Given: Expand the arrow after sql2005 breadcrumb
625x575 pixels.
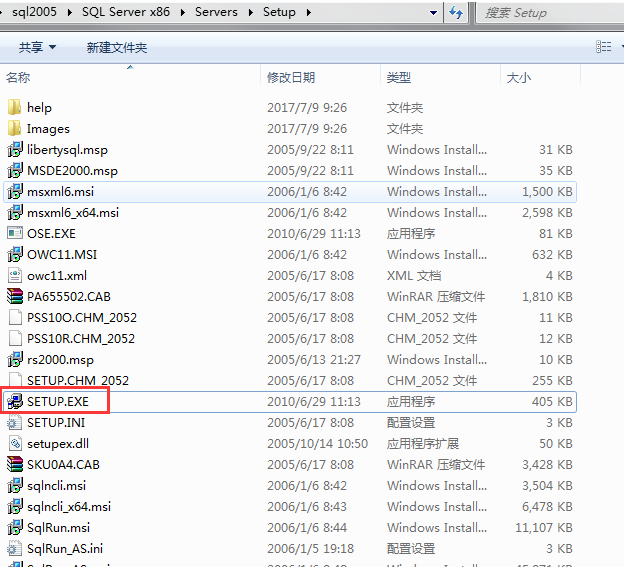Looking at the screenshot, I should point(70,12).
